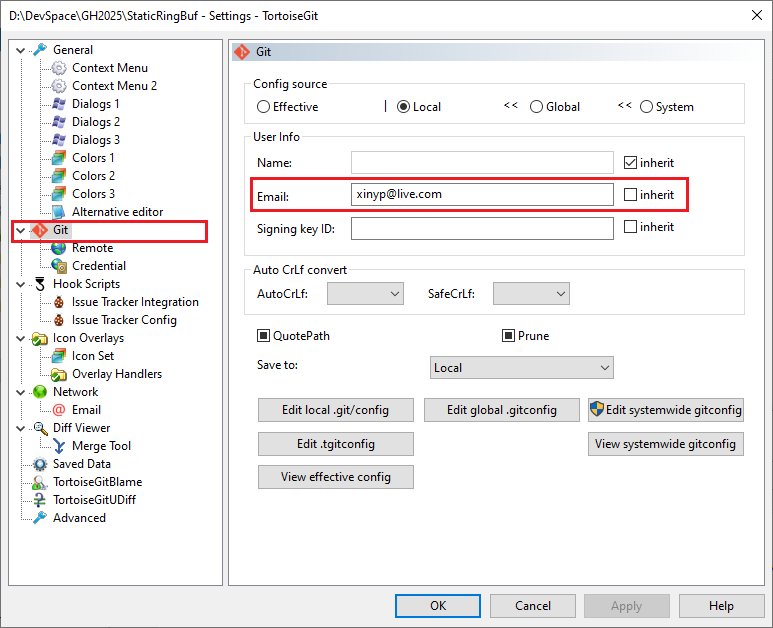Select the System config source radio

pyautogui.click(x=646, y=107)
